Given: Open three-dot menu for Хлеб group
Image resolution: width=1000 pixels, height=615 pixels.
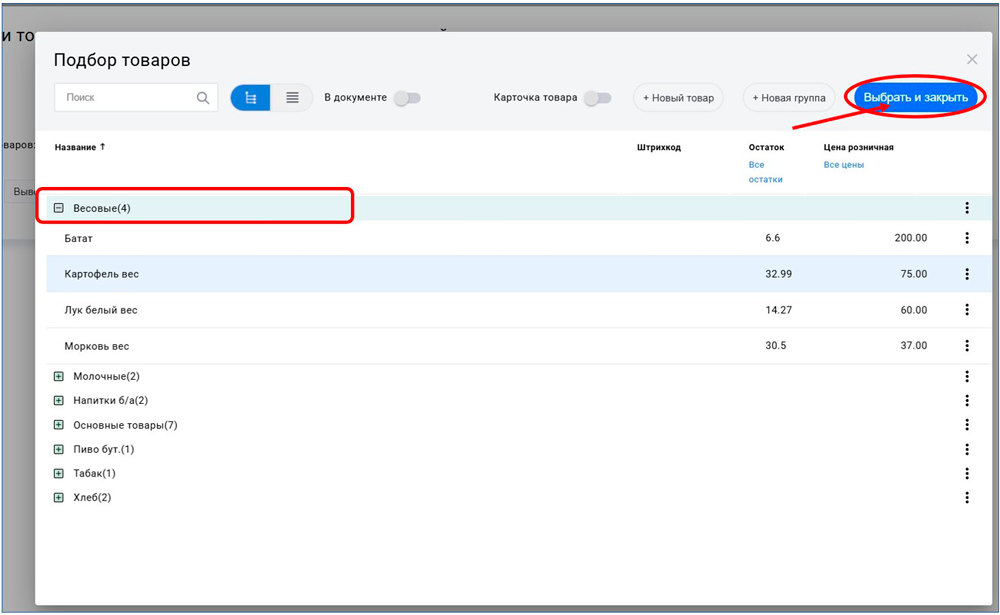Looking at the screenshot, I should (x=967, y=497).
